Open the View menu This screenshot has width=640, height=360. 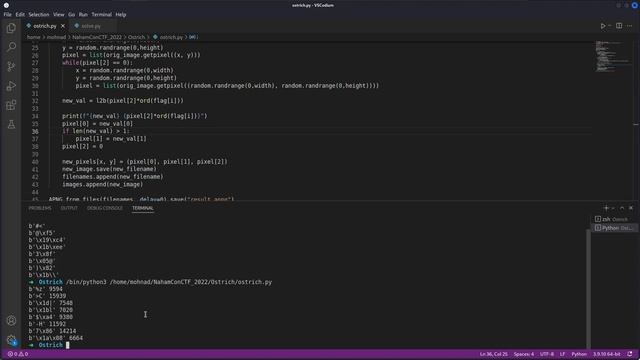(58, 15)
